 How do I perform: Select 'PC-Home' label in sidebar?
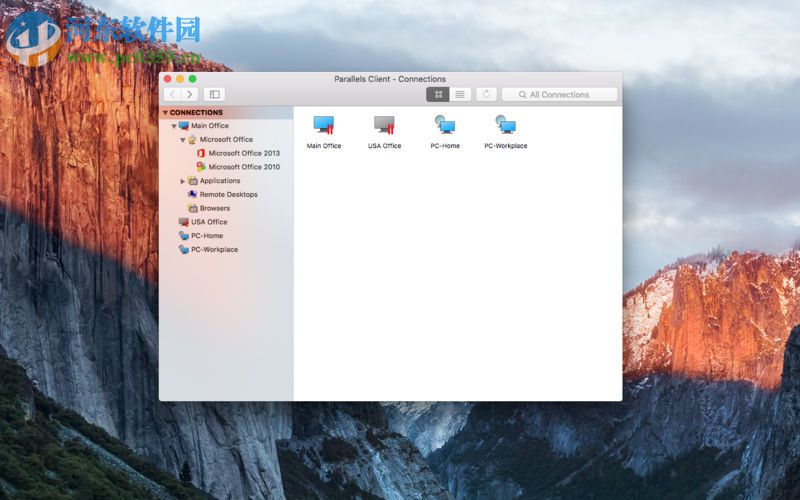tap(207, 236)
